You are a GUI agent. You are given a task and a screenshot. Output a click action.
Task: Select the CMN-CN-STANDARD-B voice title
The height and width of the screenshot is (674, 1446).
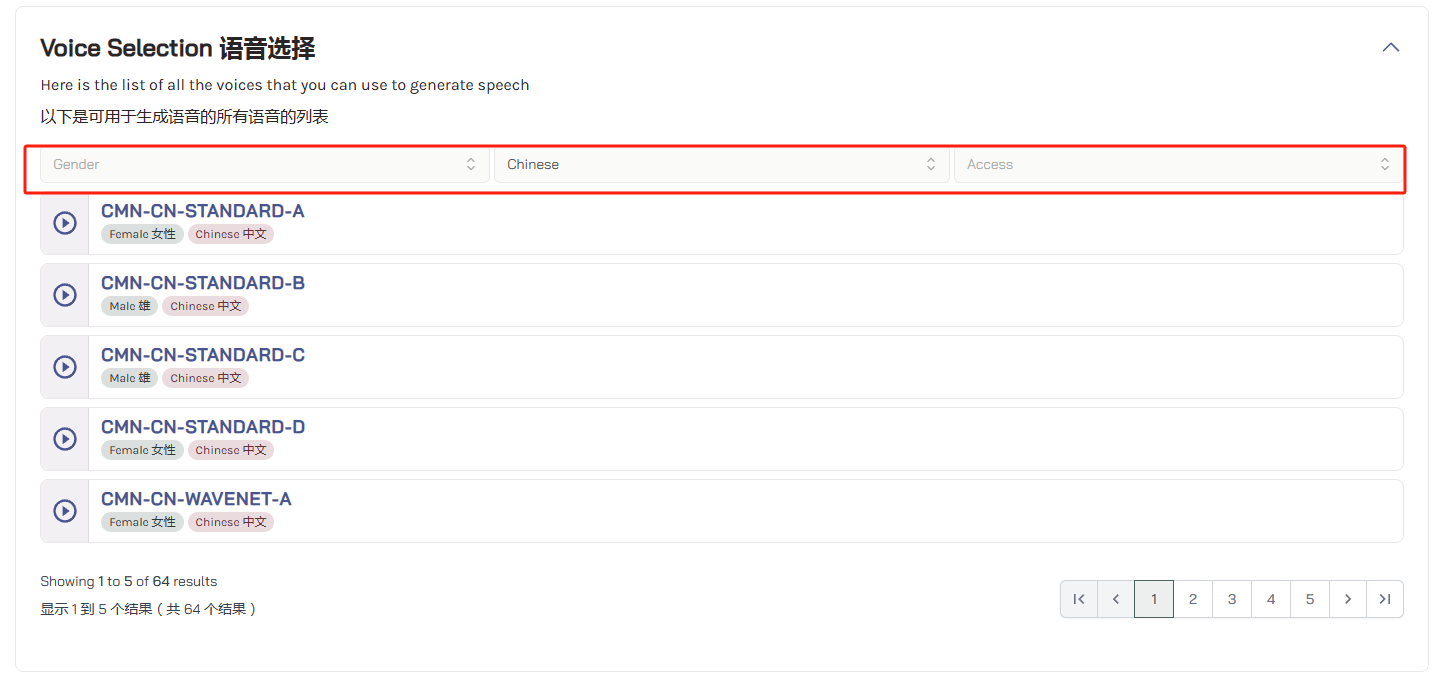point(203,283)
